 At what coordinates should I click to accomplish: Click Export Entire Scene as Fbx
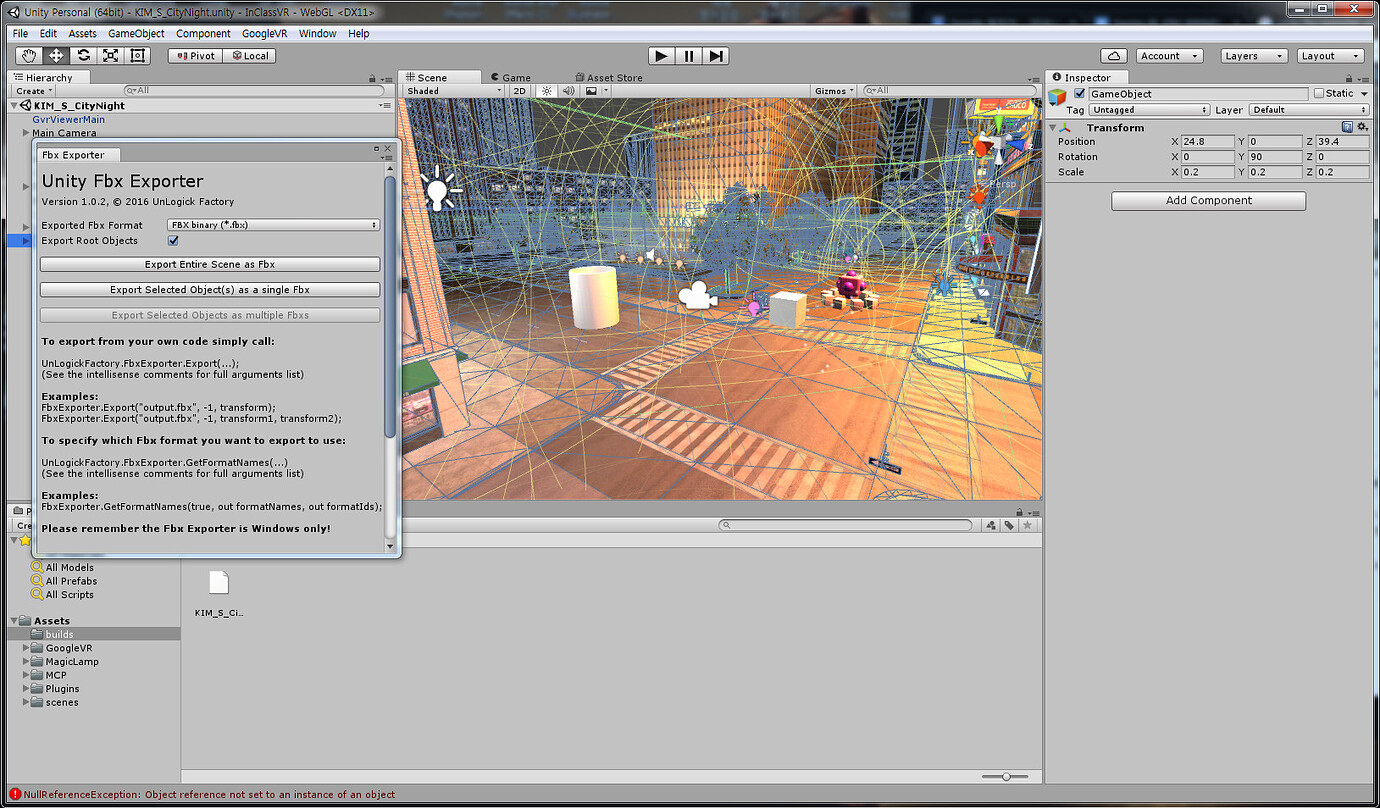(x=210, y=263)
